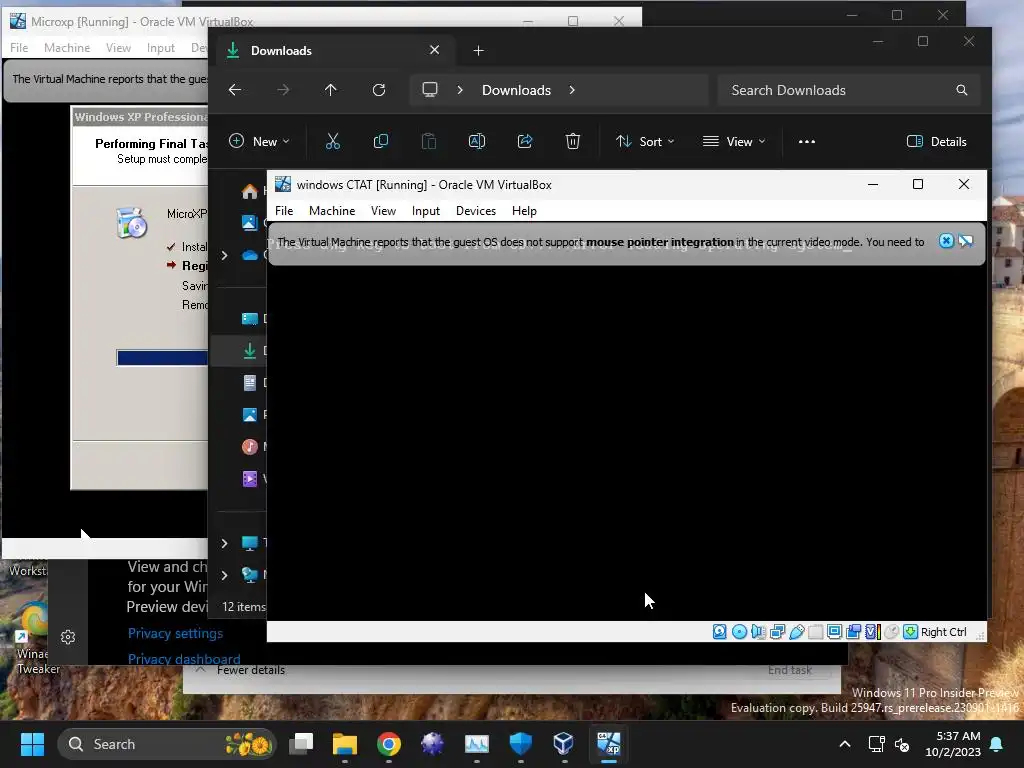
Task: Open File menu in windows CTAT VirtualBox
Action: click(284, 210)
